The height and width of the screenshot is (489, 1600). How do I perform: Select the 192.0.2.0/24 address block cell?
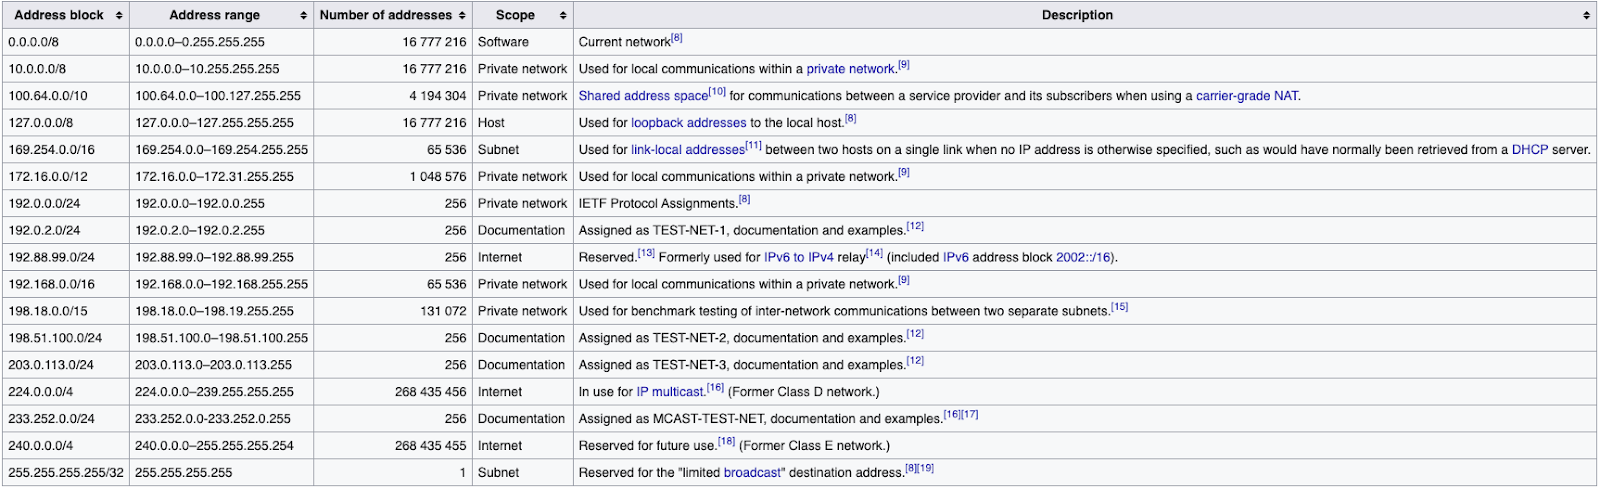click(66, 231)
